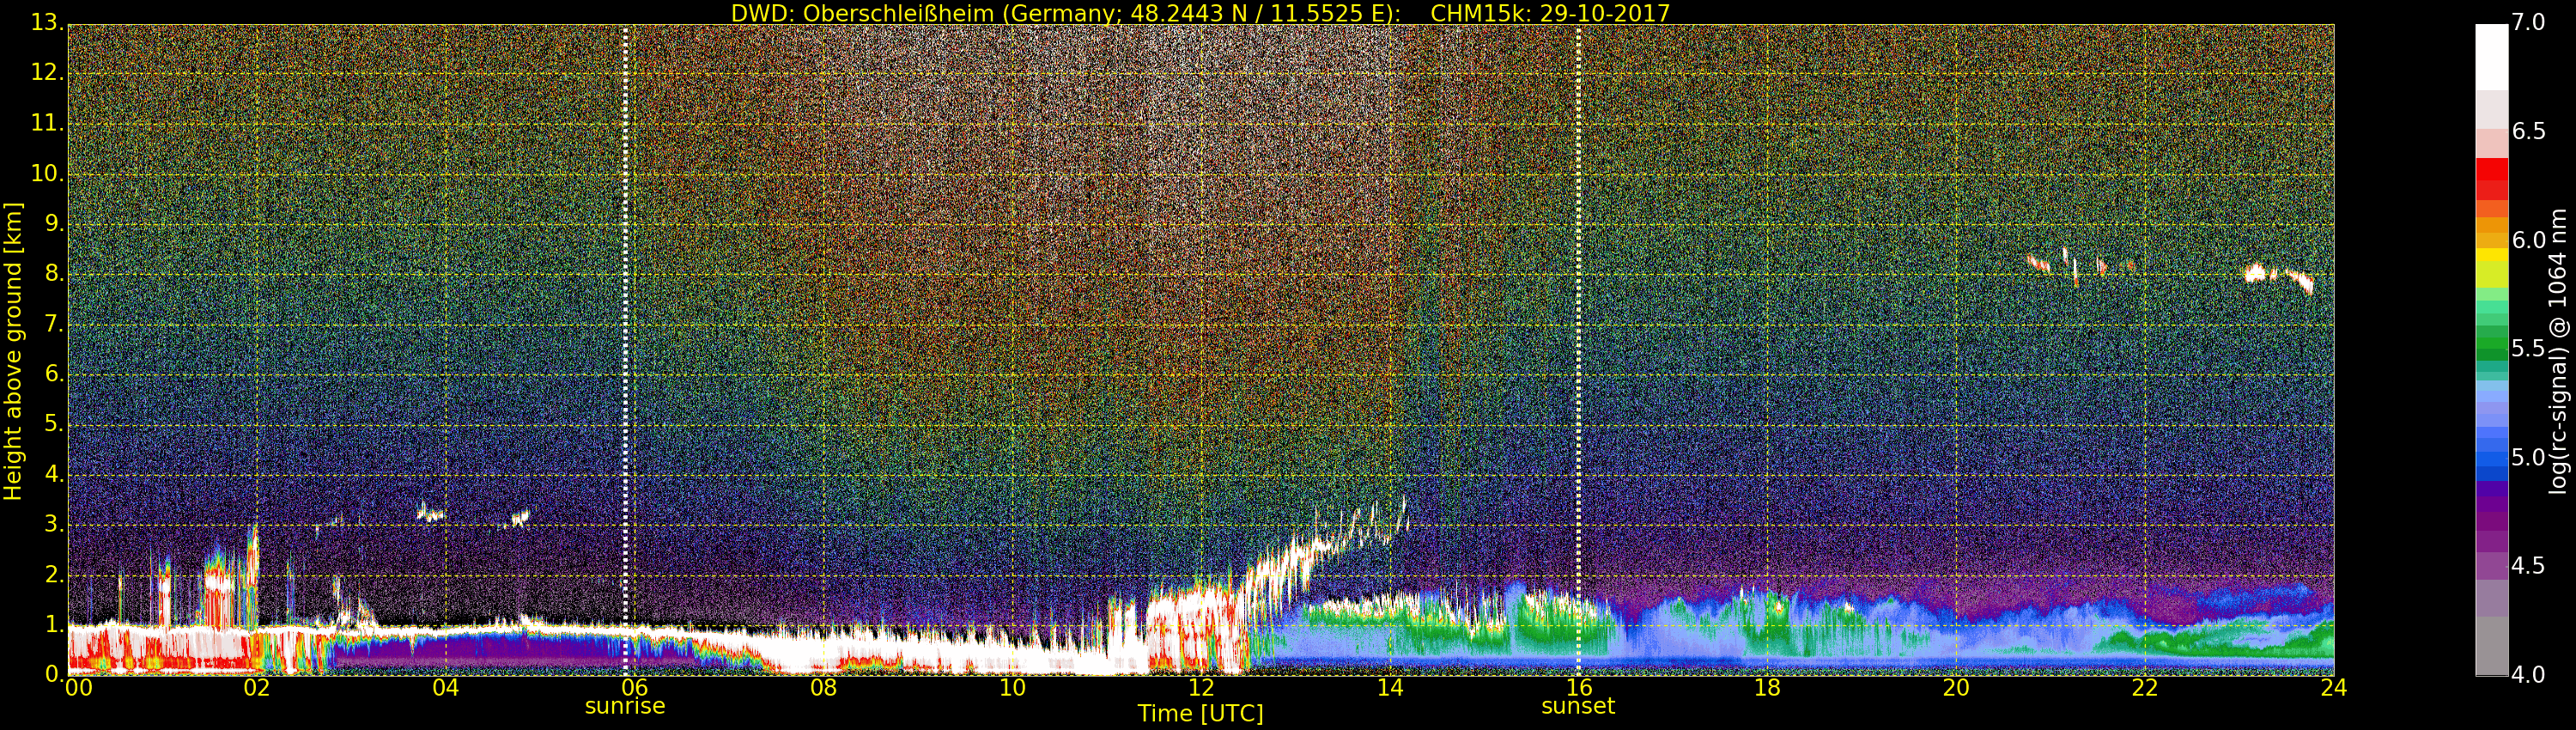Click the 04 tick on the time axis

click(x=445, y=688)
